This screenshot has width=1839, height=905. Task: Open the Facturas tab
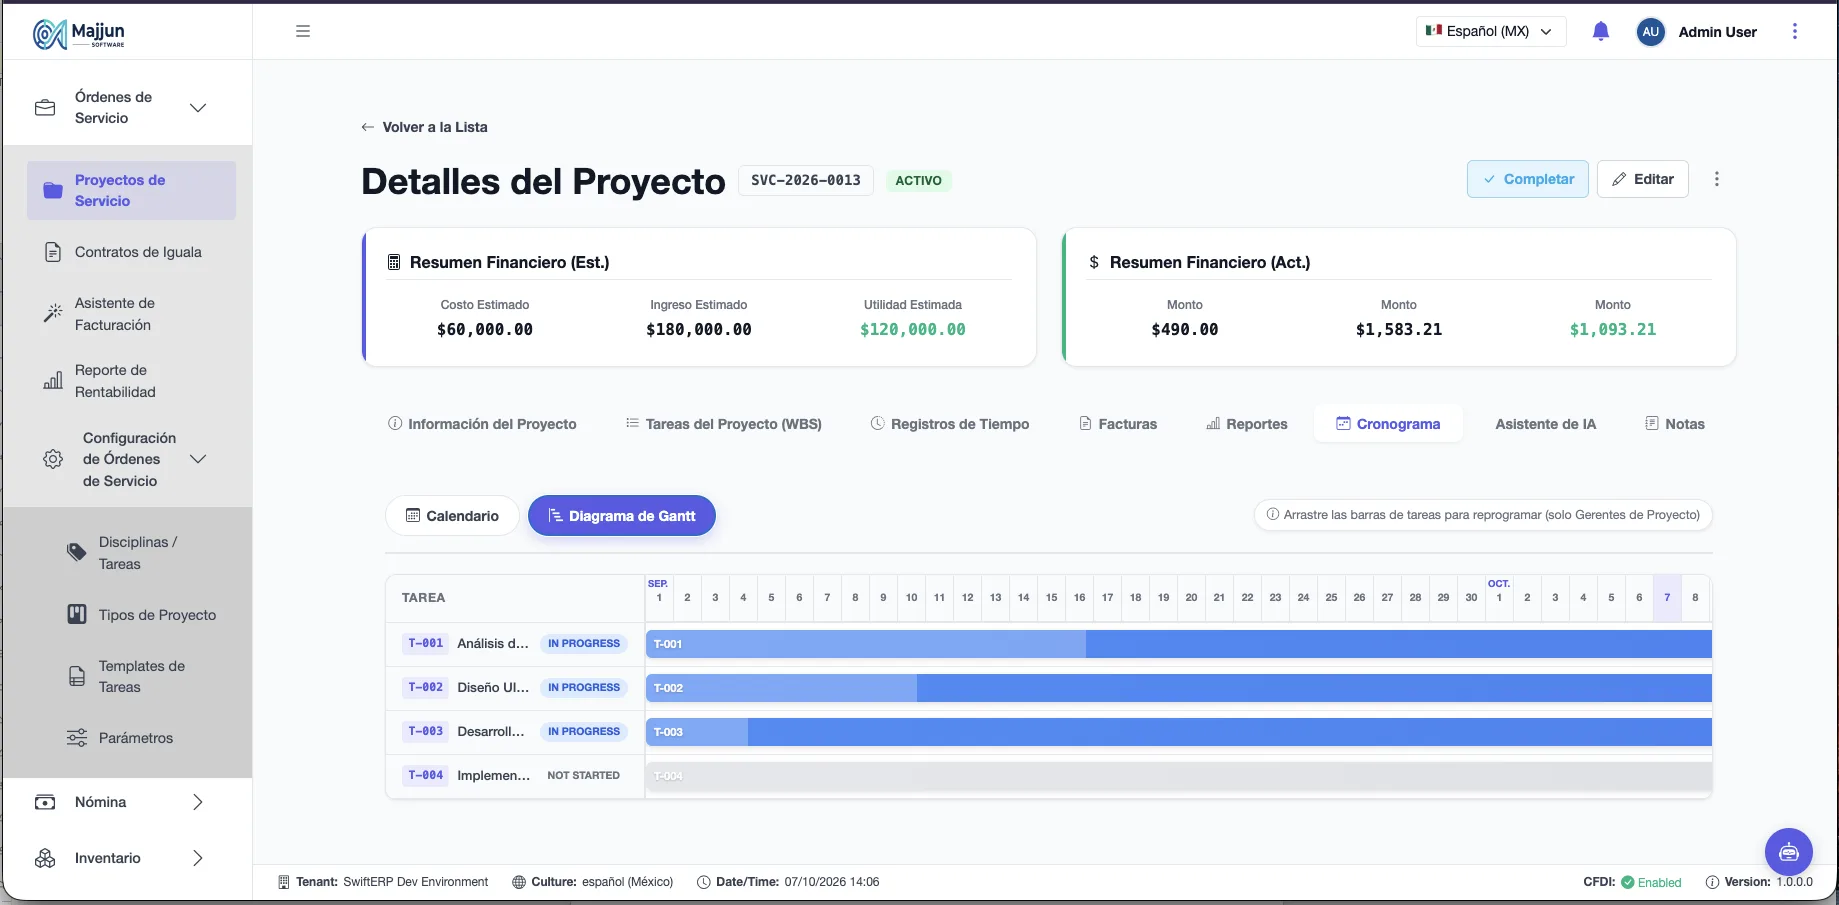point(1118,424)
